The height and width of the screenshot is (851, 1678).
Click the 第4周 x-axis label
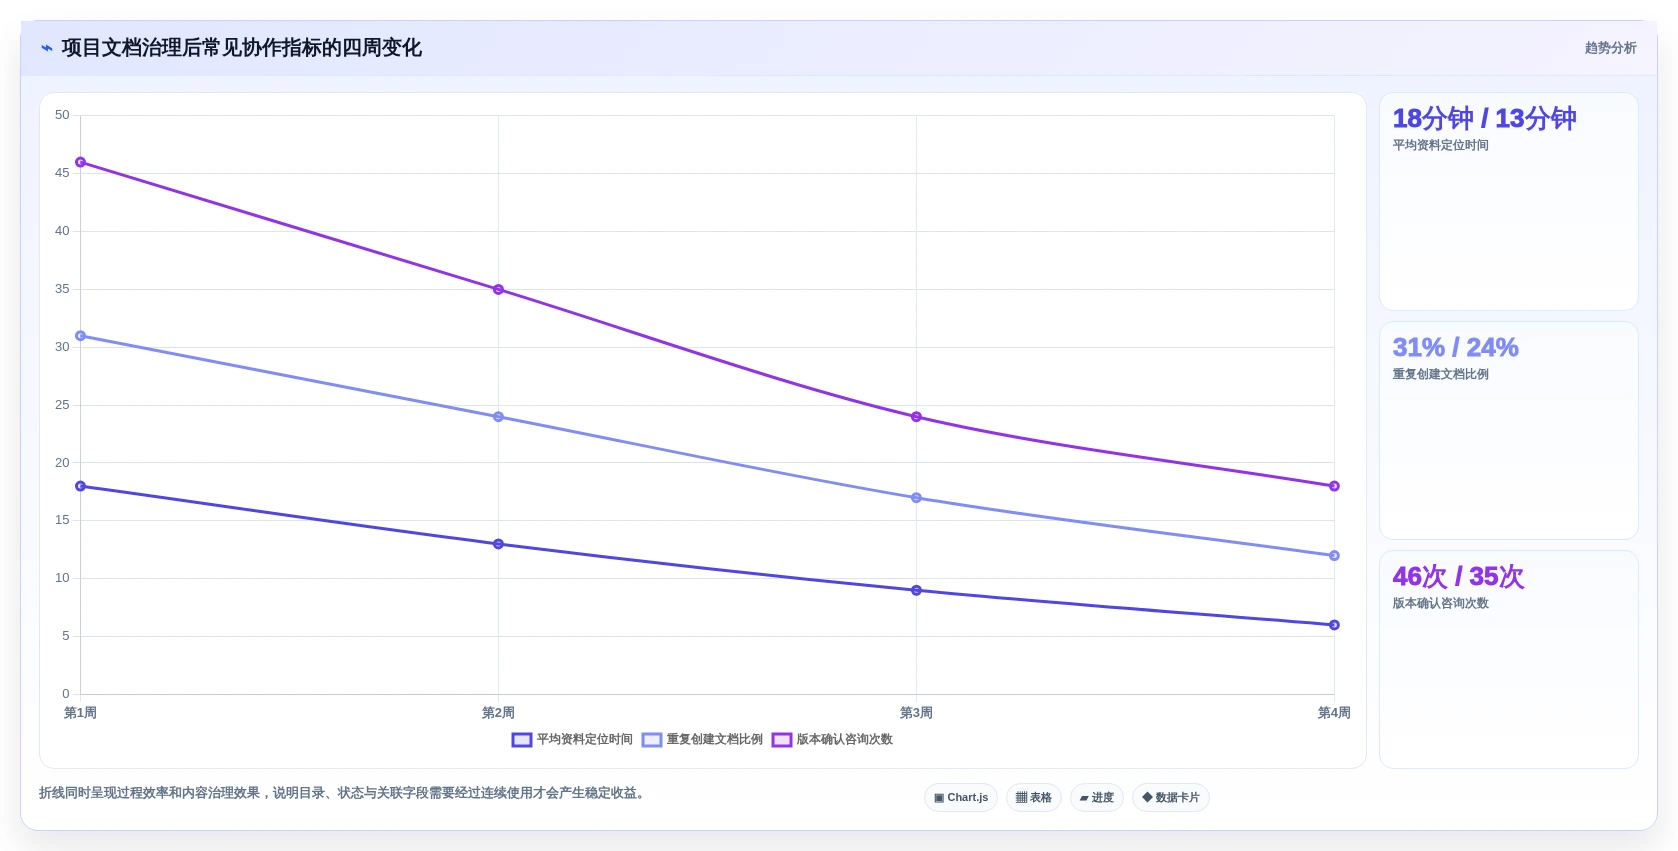[1334, 713]
